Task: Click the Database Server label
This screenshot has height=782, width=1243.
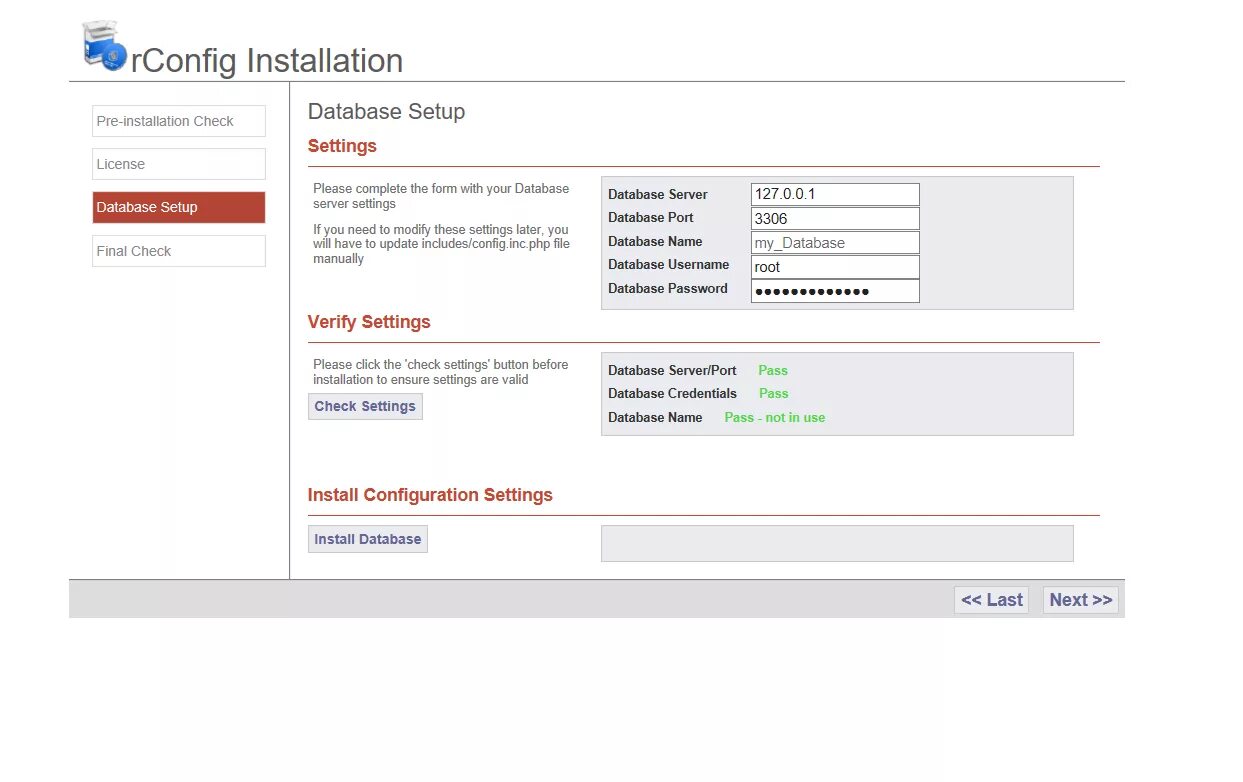Action: pyautogui.click(x=658, y=195)
